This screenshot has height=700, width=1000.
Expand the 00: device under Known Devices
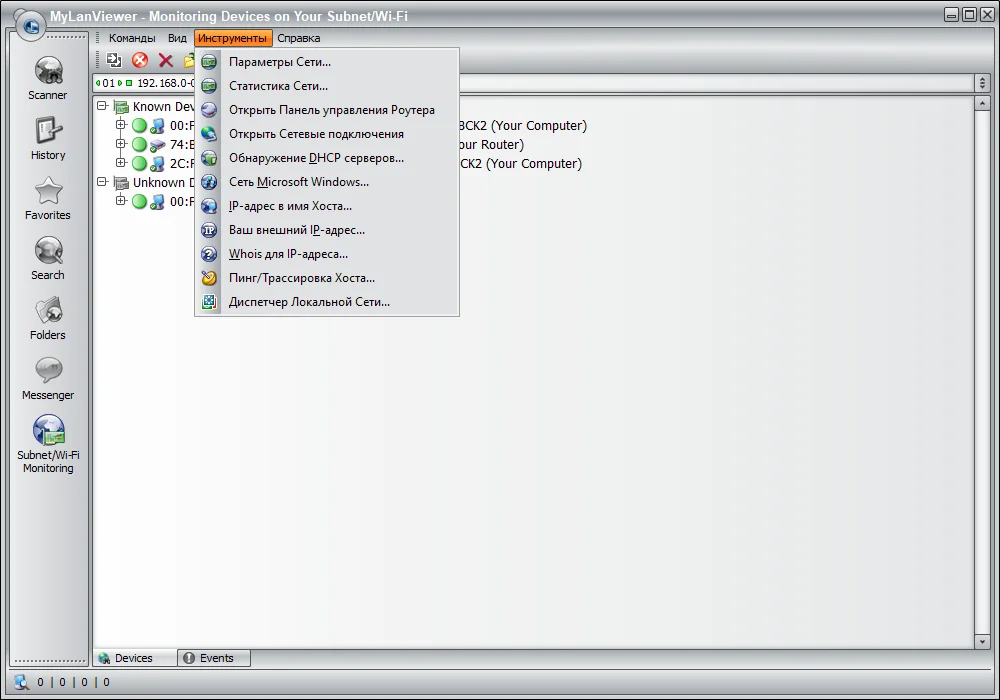121,124
